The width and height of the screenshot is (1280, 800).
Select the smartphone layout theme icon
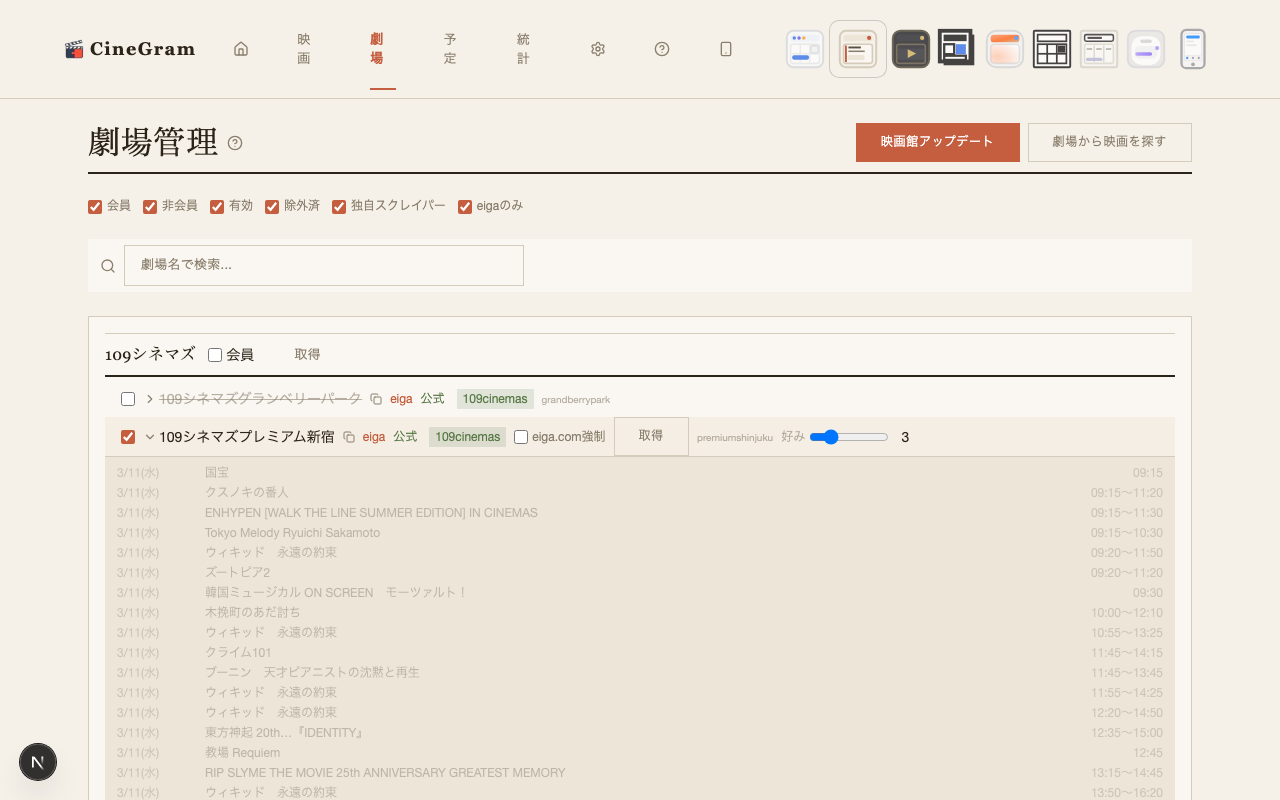click(1192, 49)
